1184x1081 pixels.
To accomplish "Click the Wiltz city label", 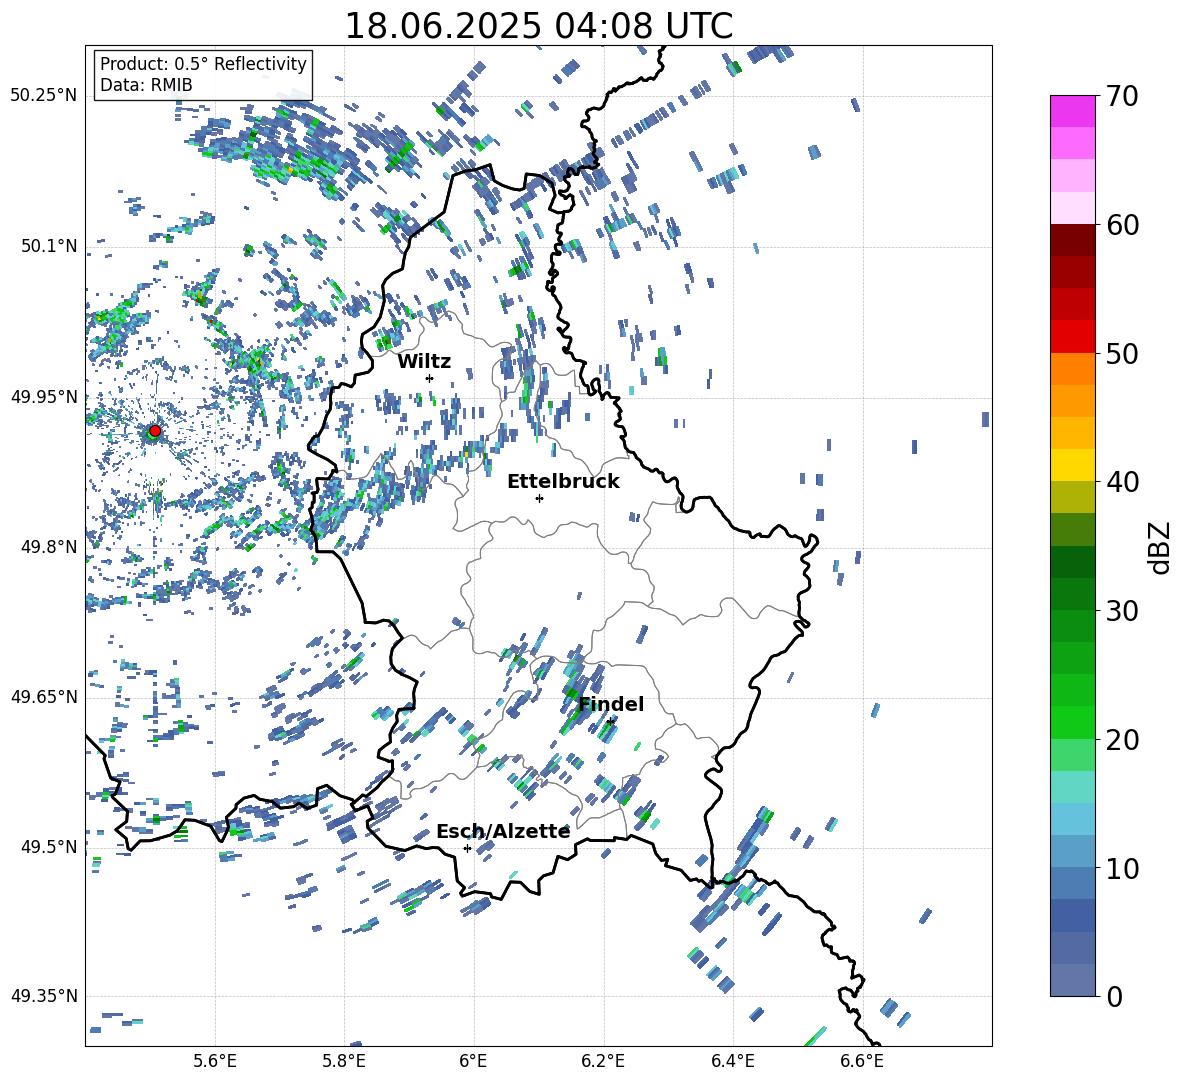I will pyautogui.click(x=424, y=362).
